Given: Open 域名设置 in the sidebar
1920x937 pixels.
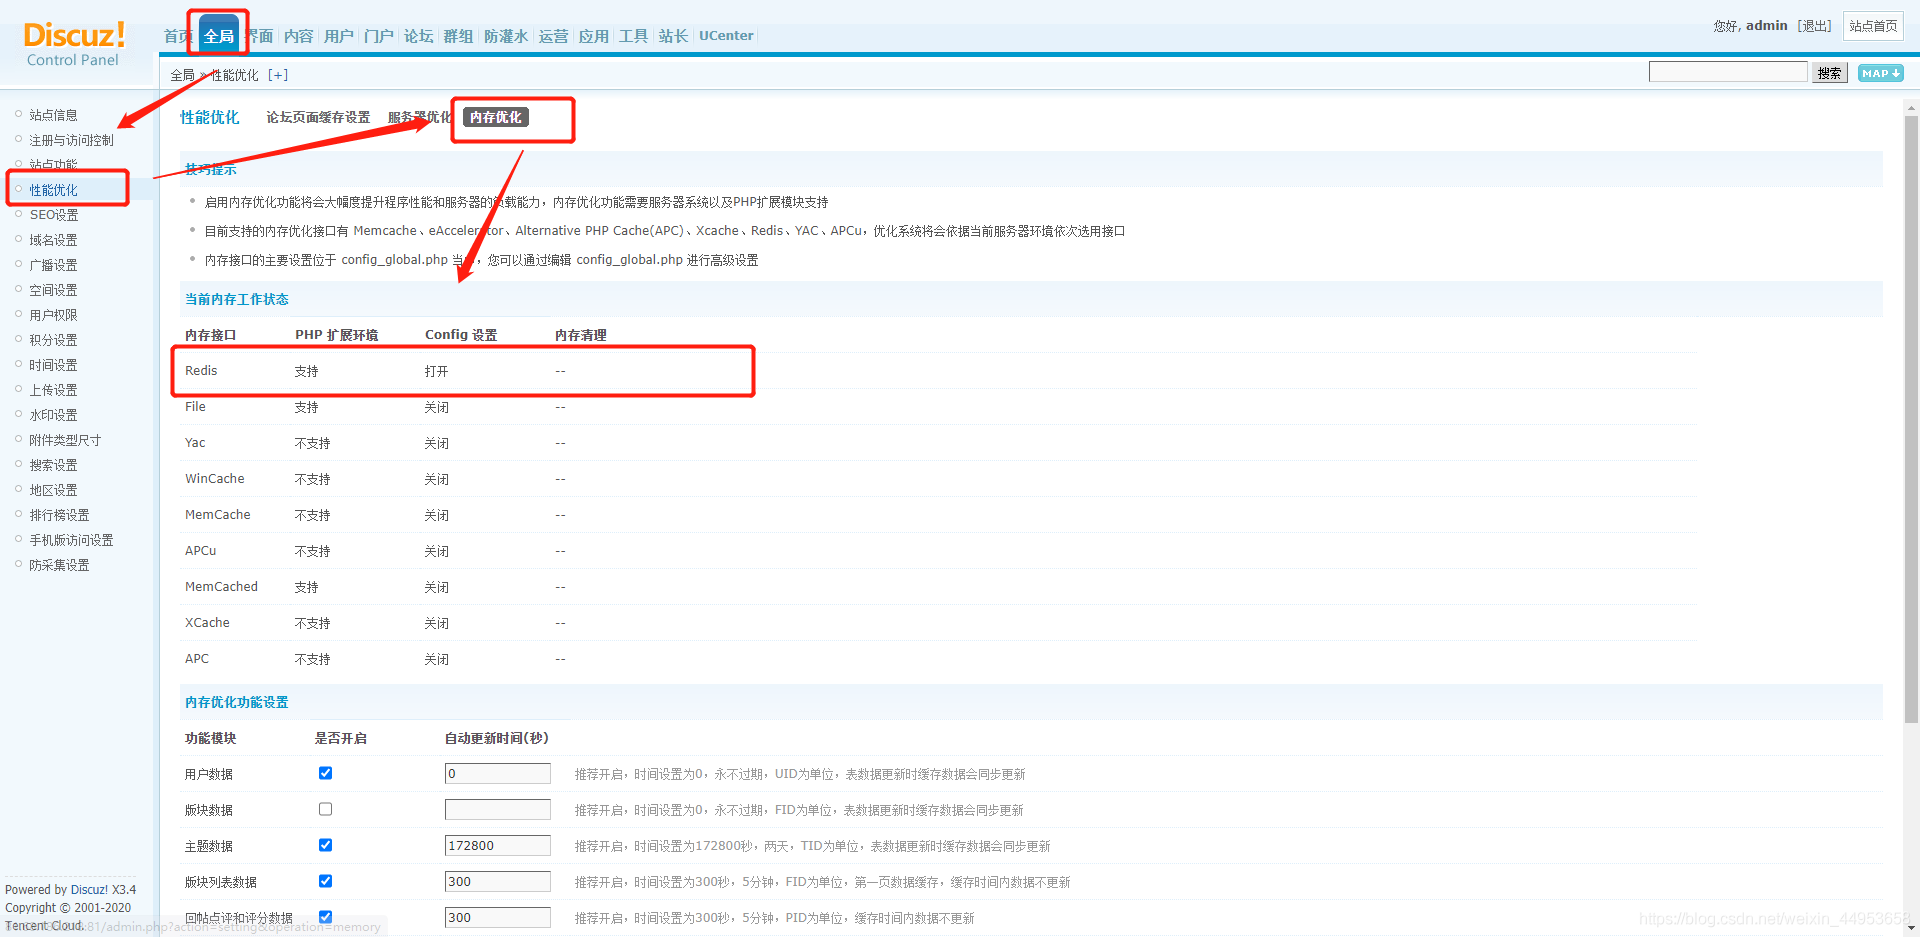Looking at the screenshot, I should (54, 240).
